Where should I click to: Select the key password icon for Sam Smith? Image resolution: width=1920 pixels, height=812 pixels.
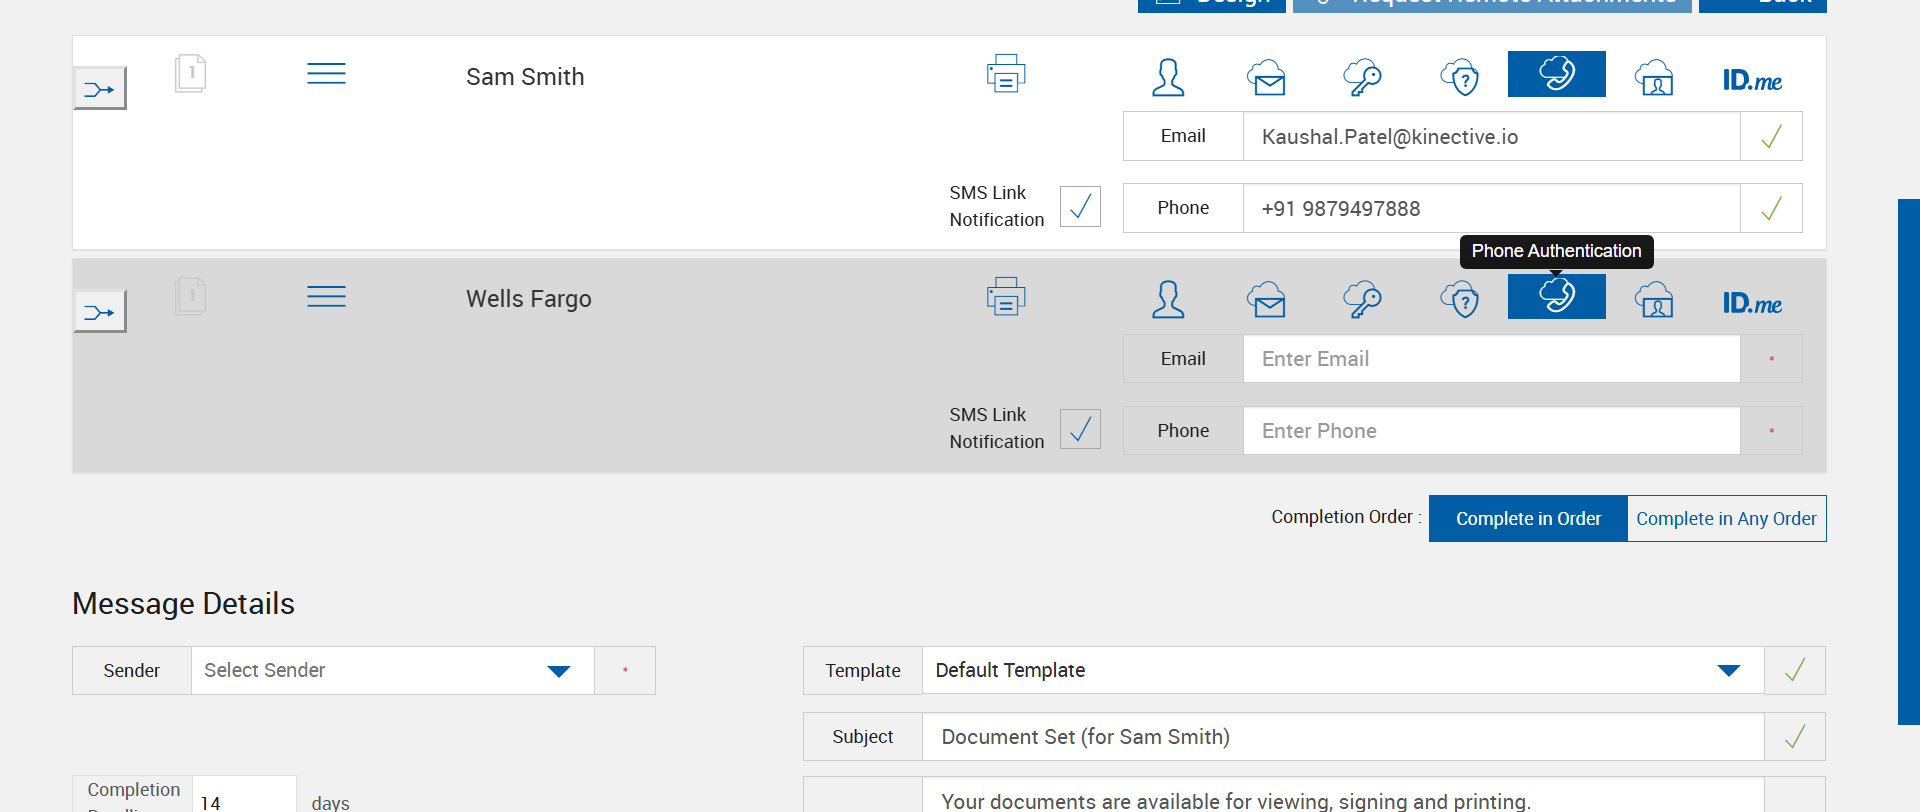pyautogui.click(x=1362, y=77)
